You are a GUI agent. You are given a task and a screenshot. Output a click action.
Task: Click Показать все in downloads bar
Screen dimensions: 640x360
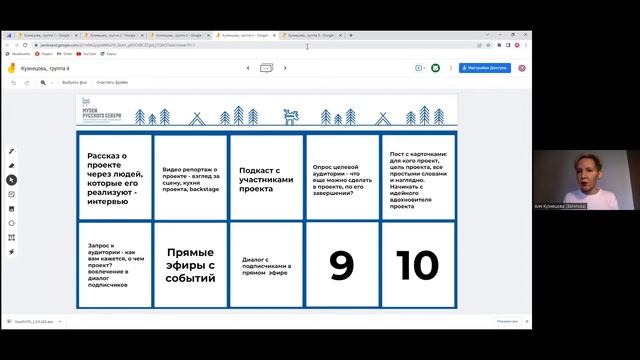point(507,322)
